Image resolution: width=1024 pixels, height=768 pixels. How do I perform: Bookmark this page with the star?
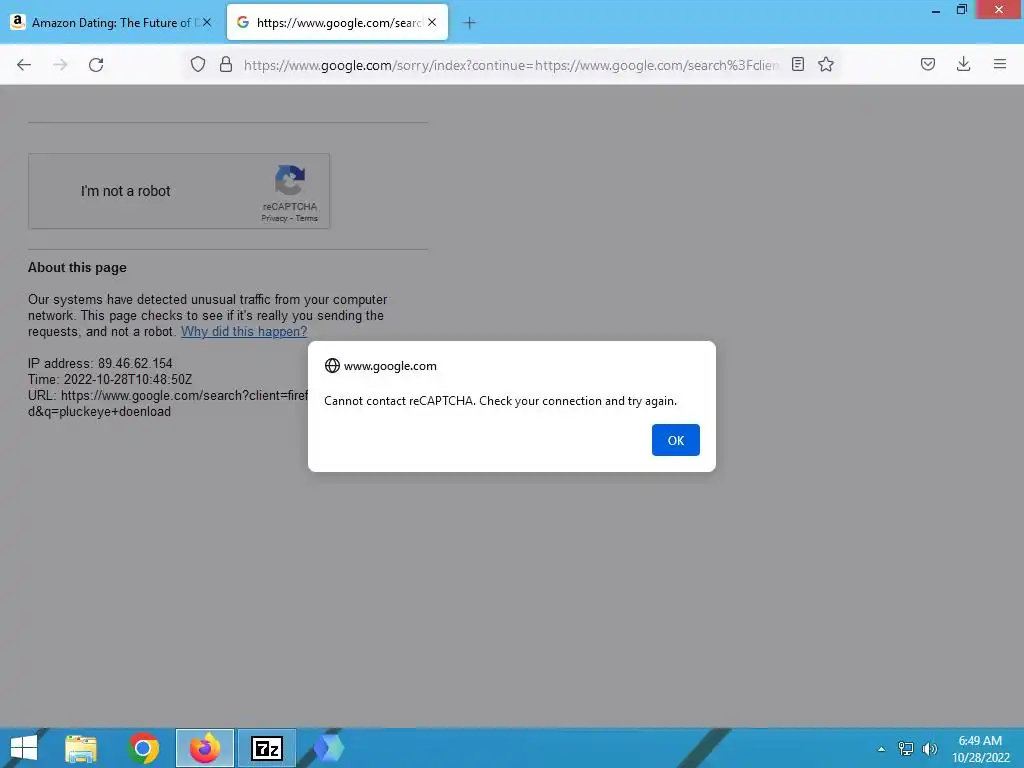[825, 64]
